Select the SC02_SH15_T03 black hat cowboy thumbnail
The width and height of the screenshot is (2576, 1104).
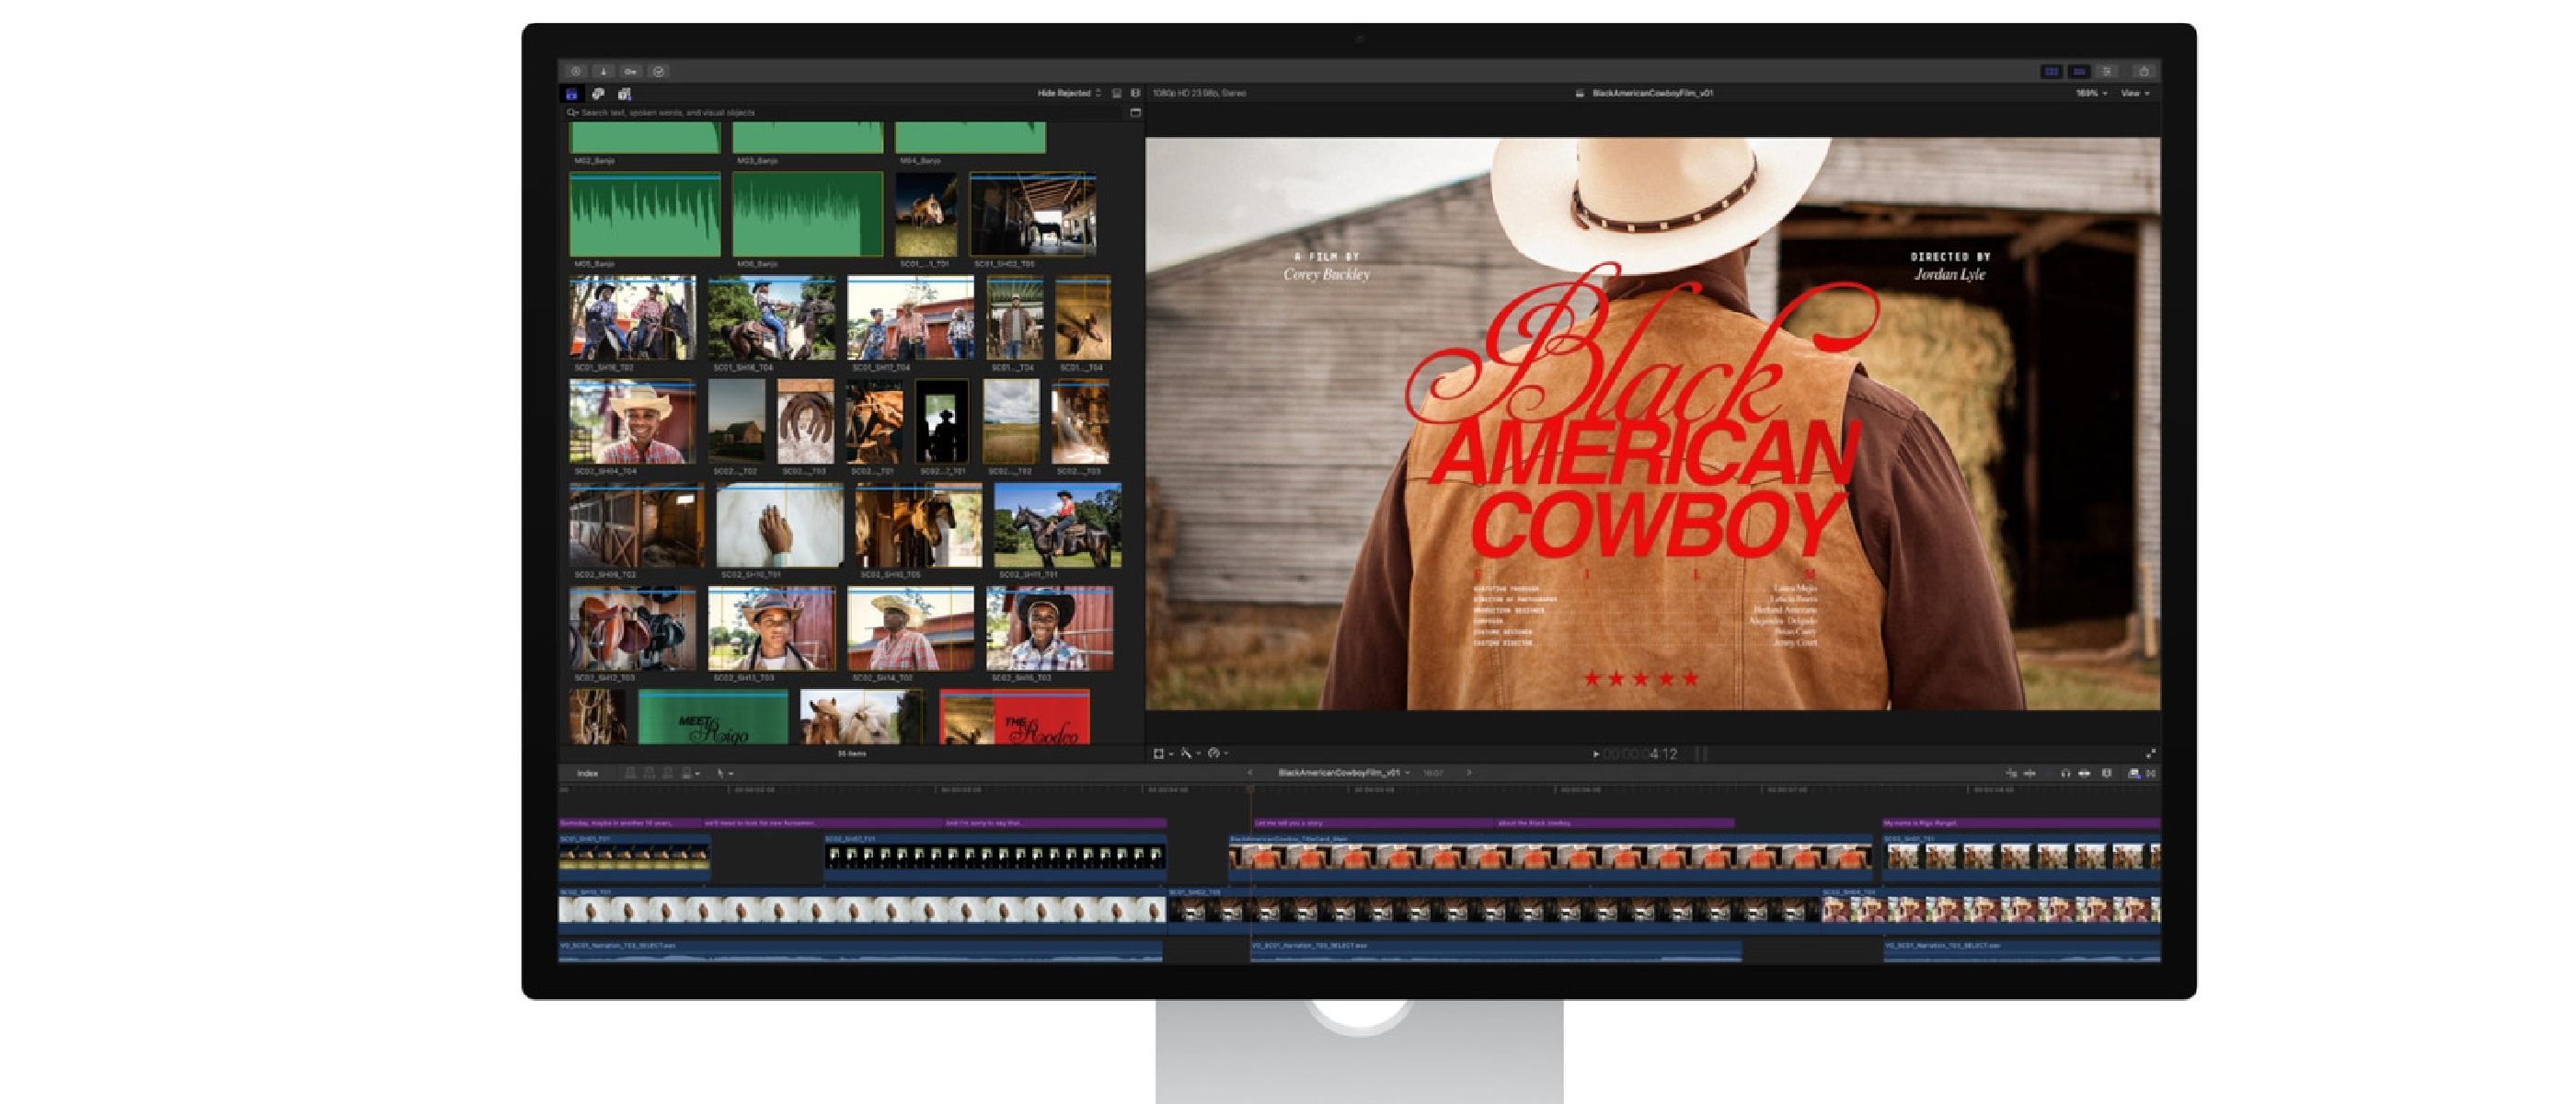coord(1049,628)
